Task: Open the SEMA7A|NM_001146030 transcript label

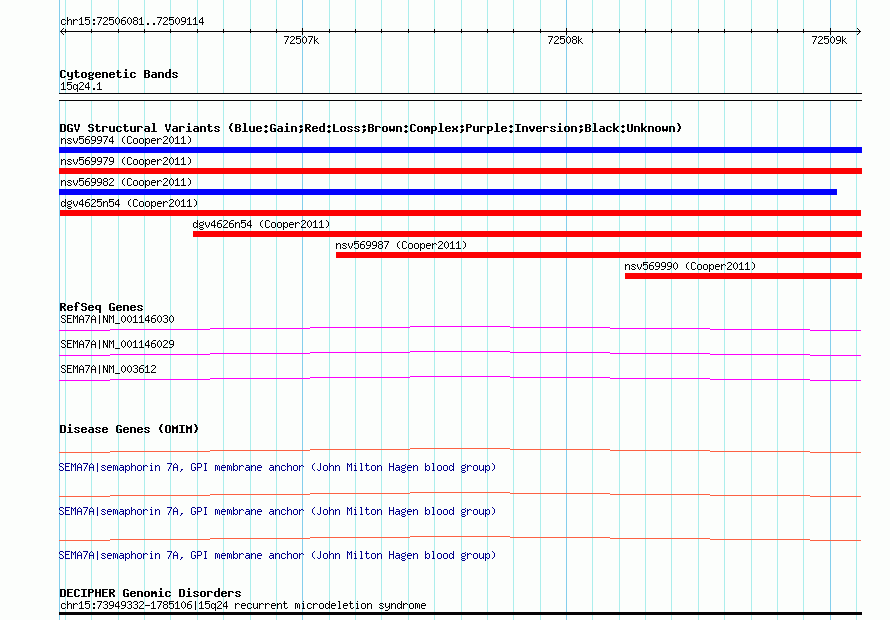Action: coord(117,319)
